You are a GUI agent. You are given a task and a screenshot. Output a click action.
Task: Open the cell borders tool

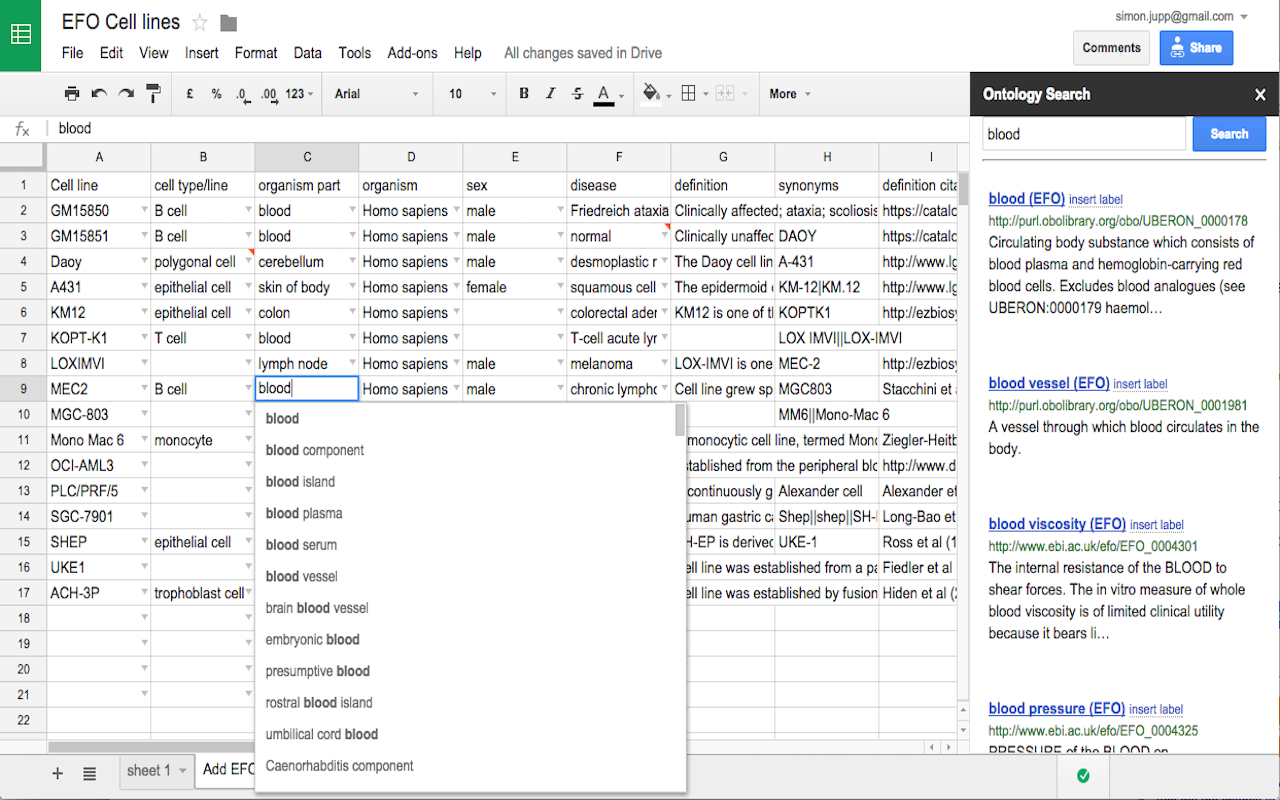[x=688, y=94]
